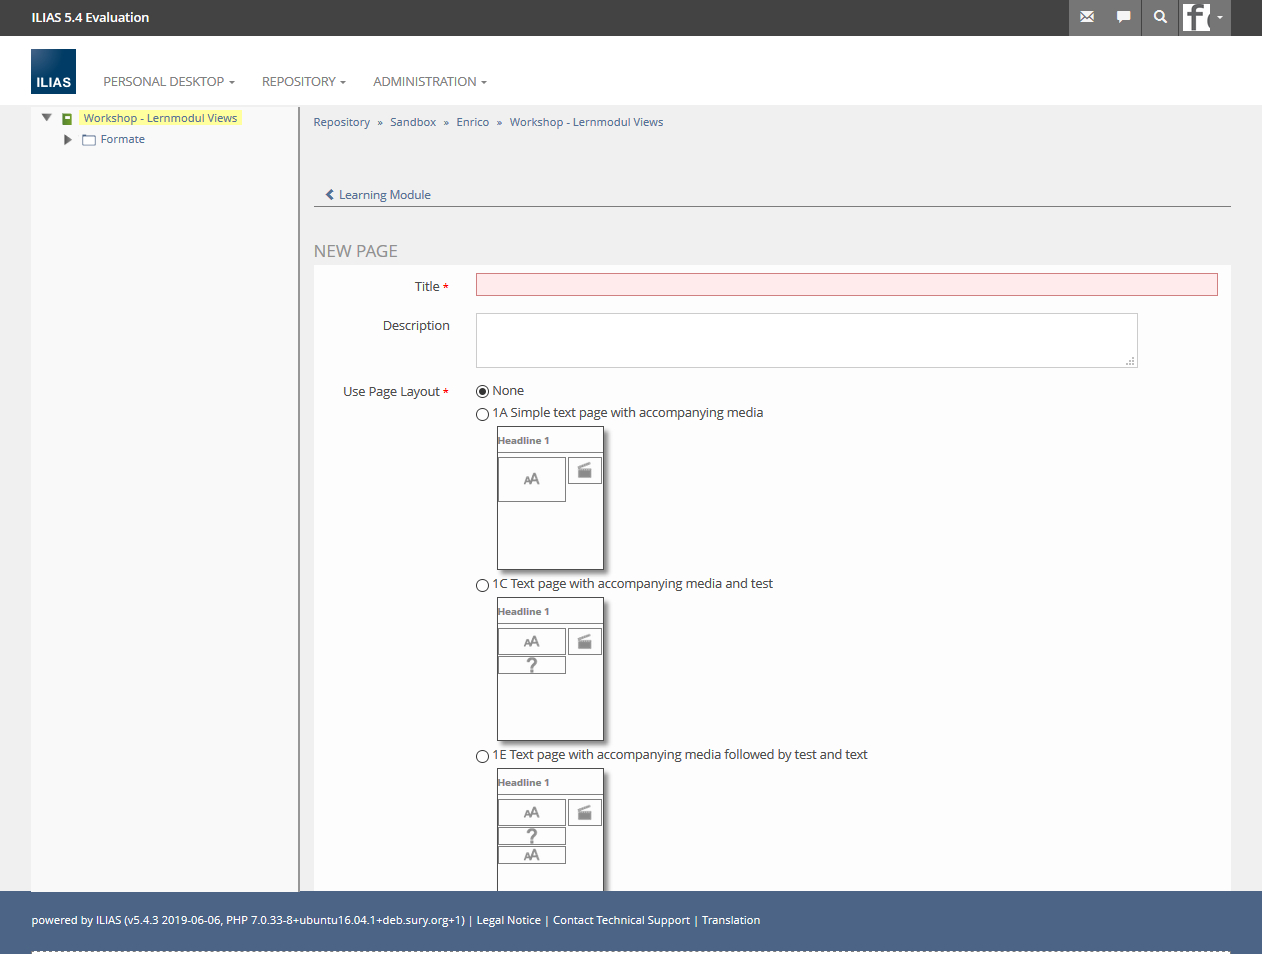Image resolution: width=1262 pixels, height=954 pixels.
Task: Expand the Formate tree node
Action: (67, 140)
